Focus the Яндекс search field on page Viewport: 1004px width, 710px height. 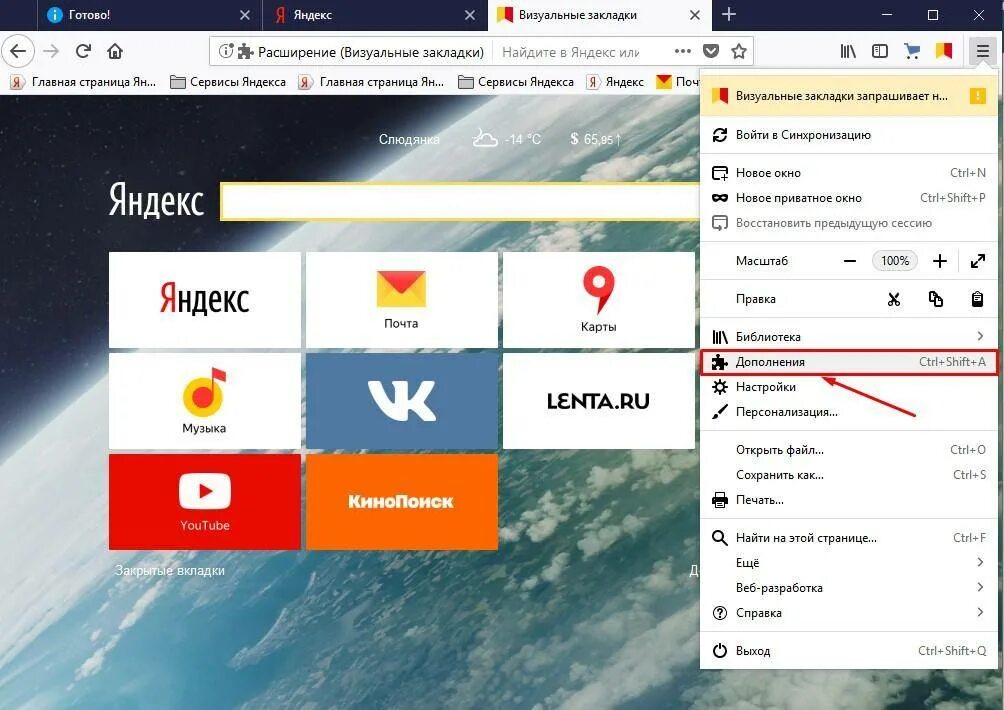pos(460,202)
